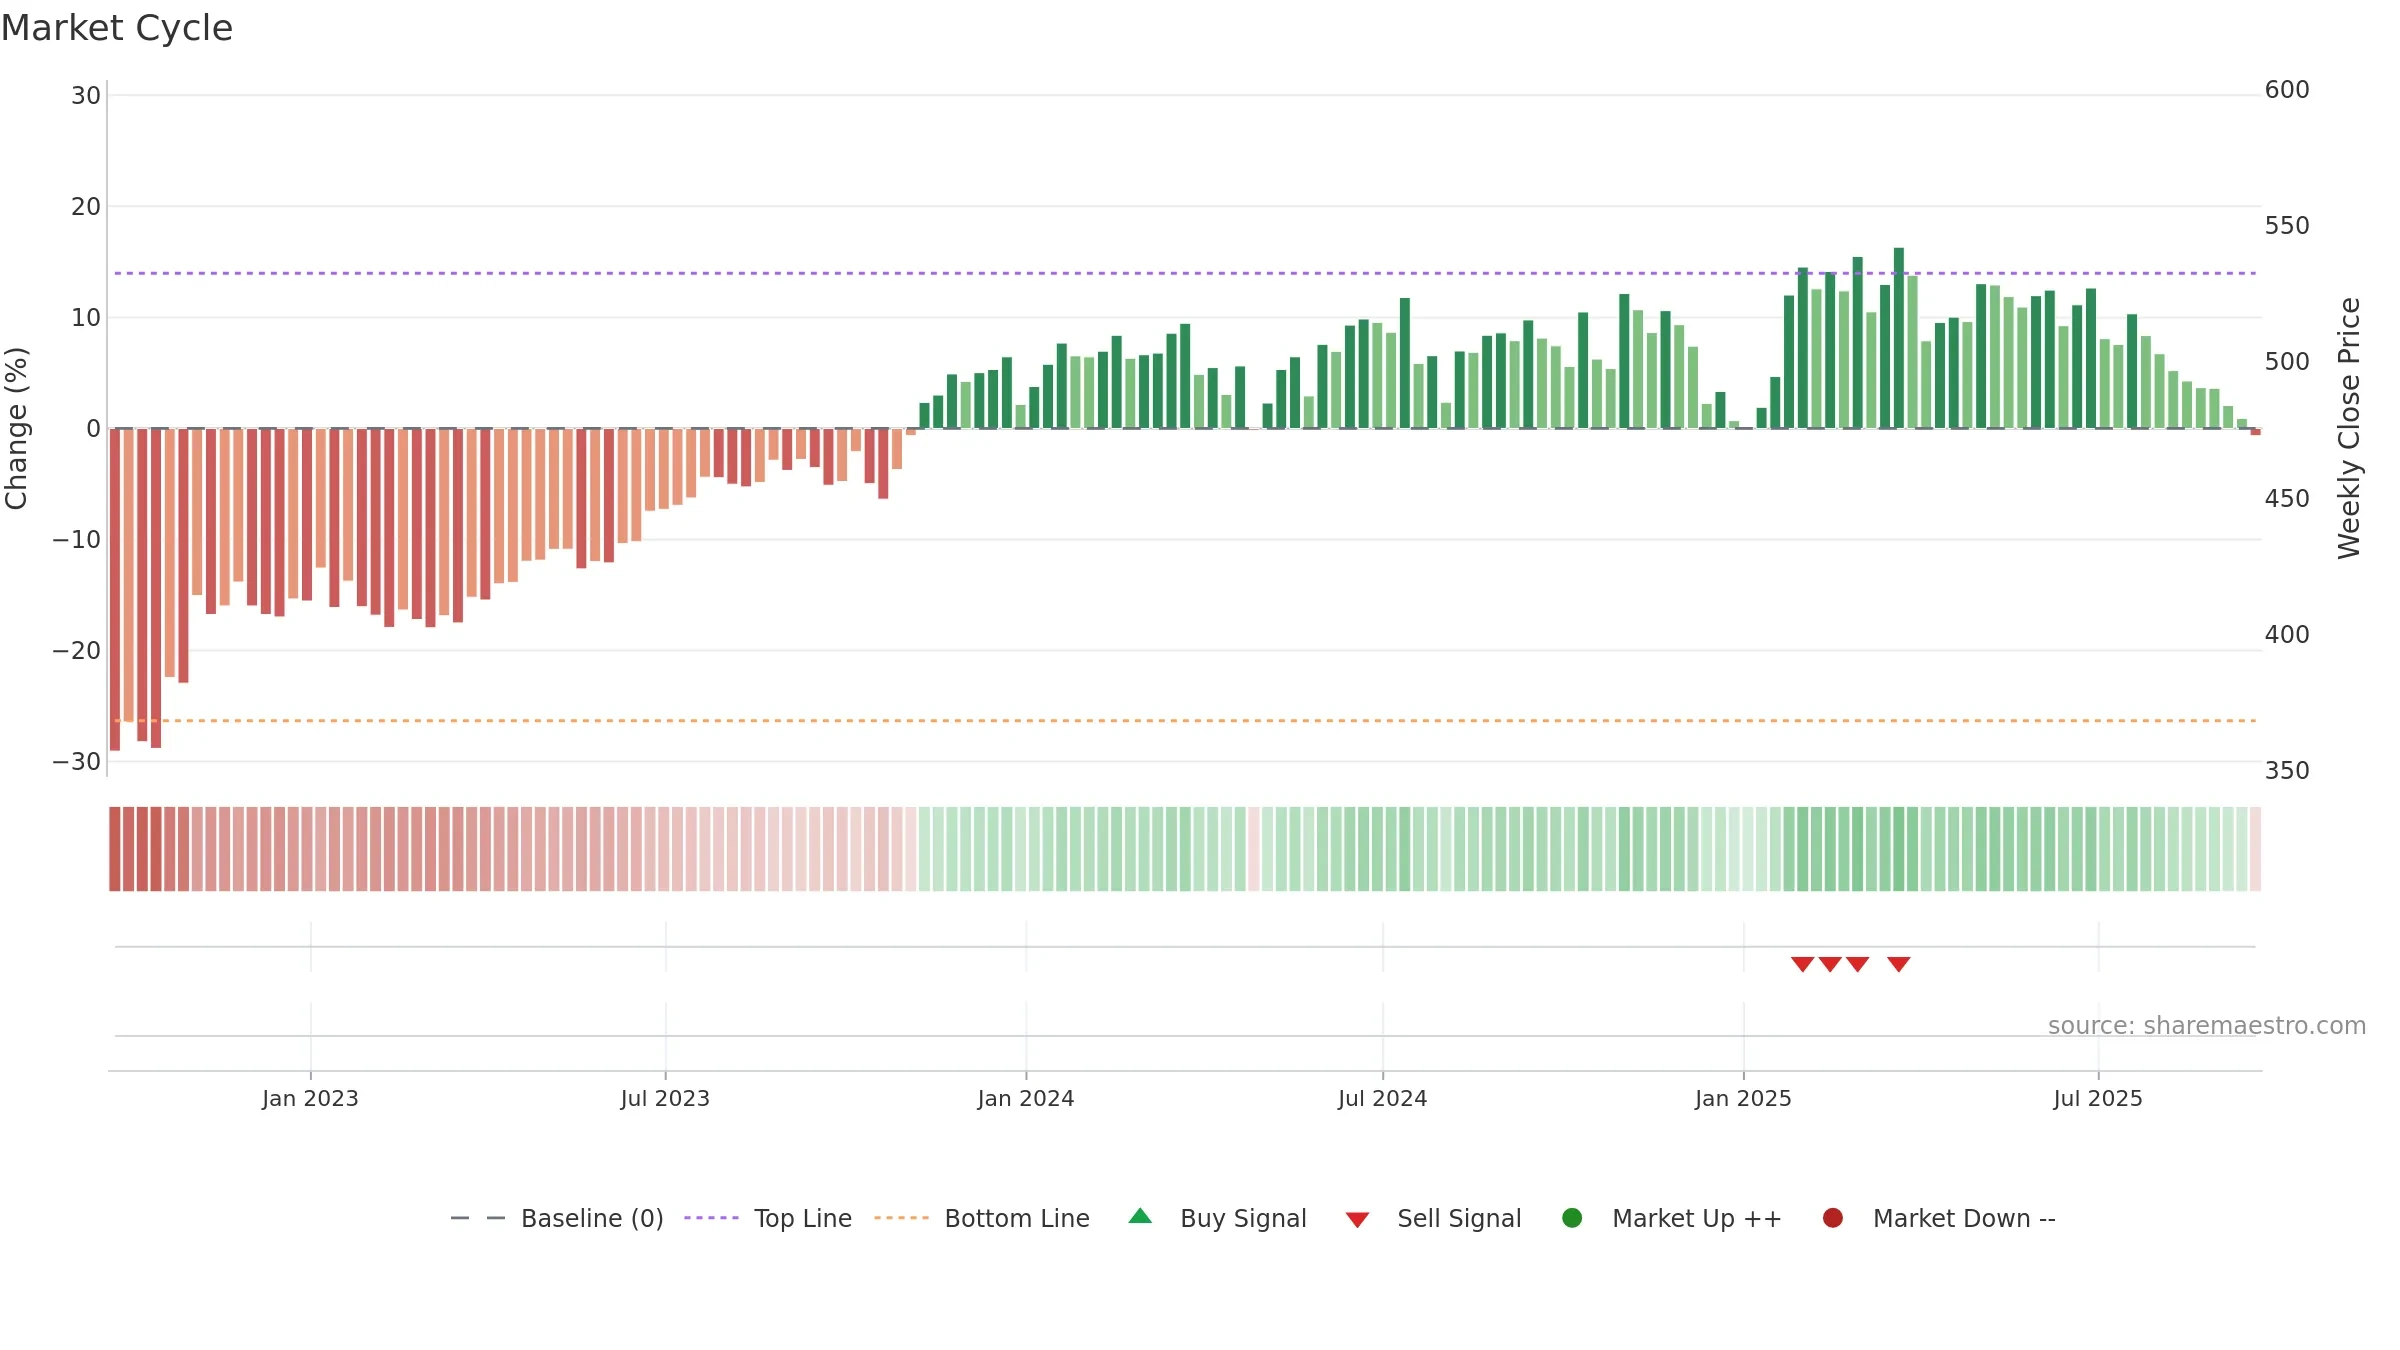
Task: Click the Change (%) axis title
Action: pyautogui.click(x=16, y=428)
